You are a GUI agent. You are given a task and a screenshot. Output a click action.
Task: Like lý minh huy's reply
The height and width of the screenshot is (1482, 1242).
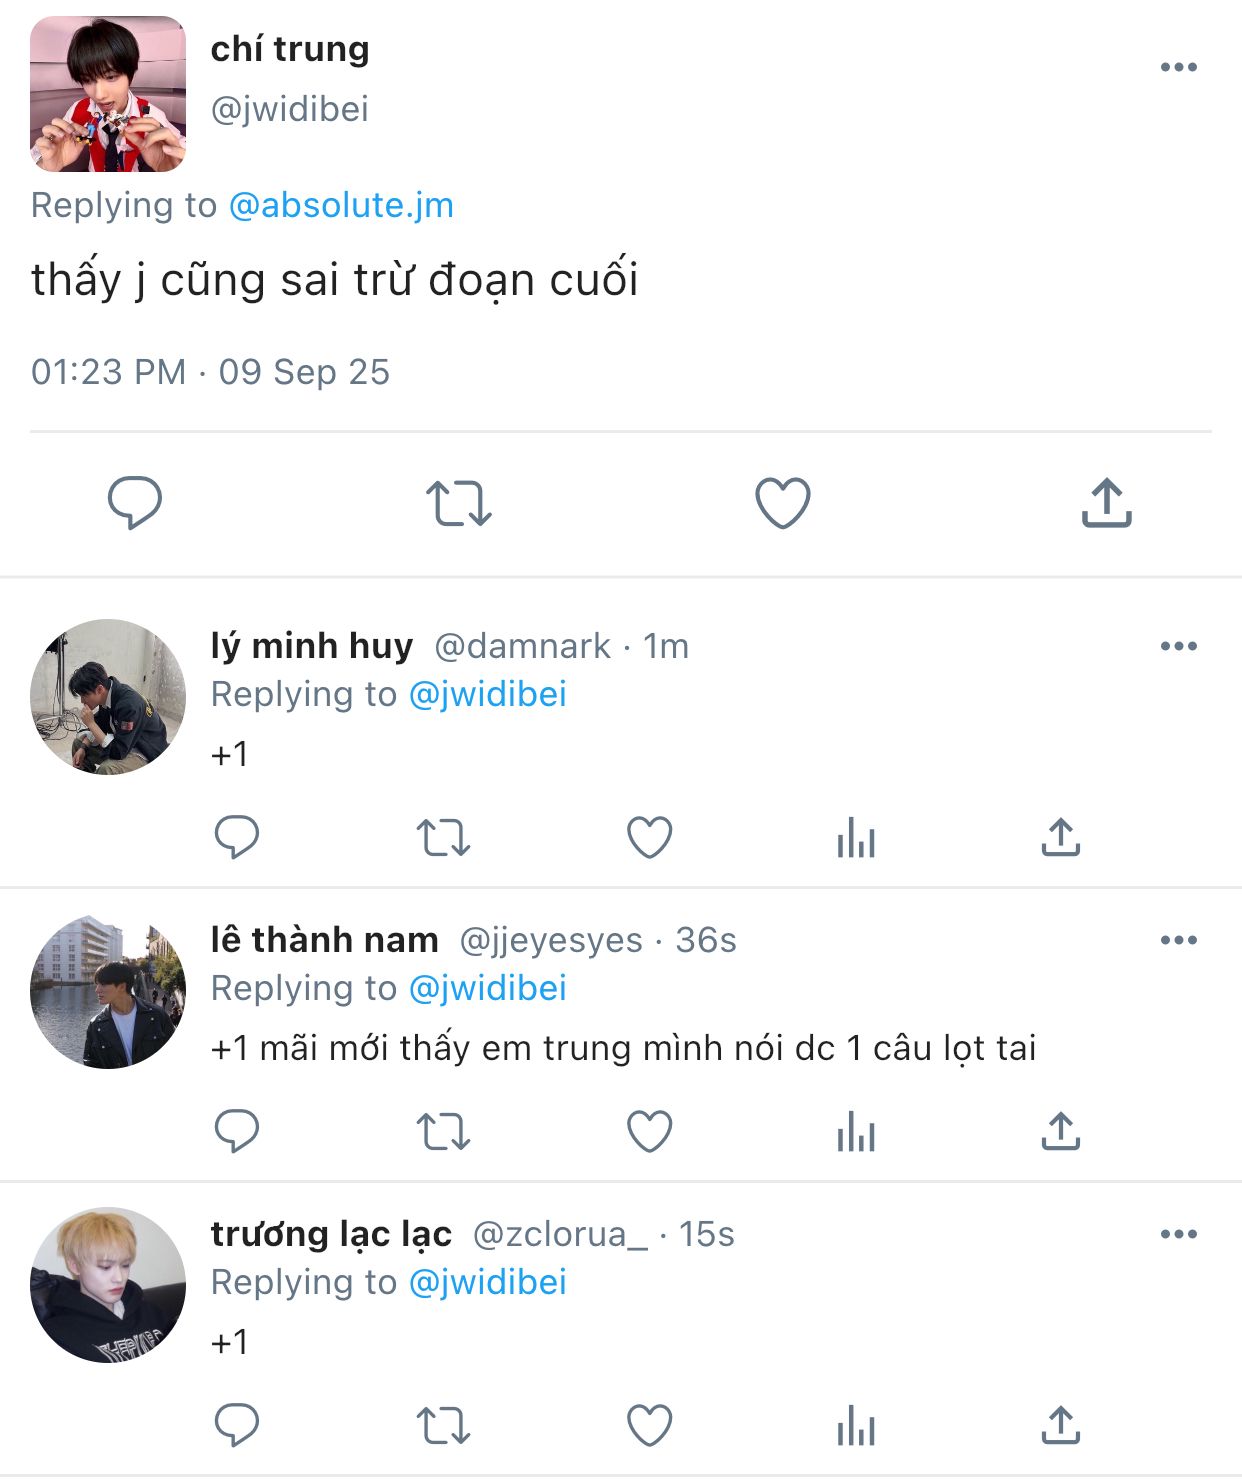click(649, 838)
